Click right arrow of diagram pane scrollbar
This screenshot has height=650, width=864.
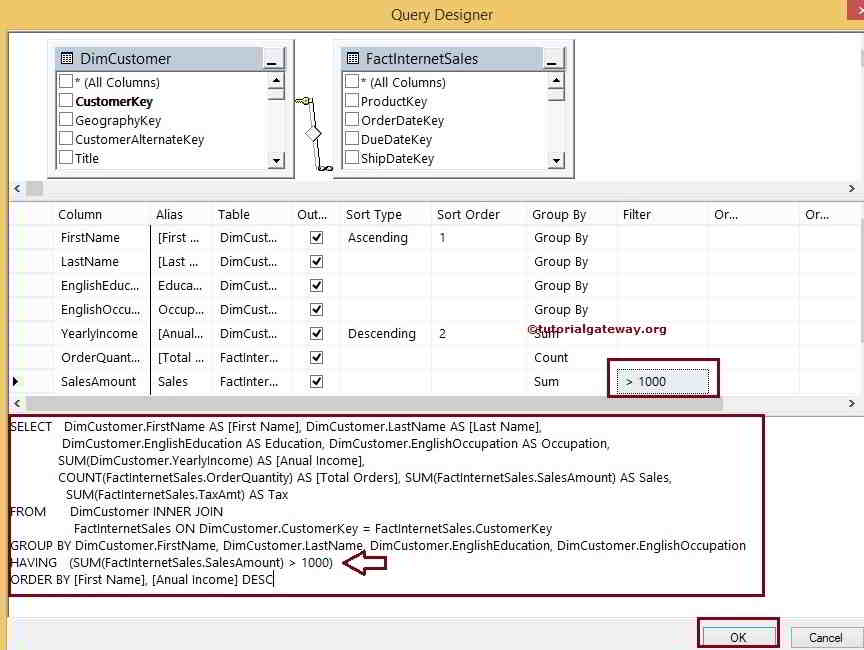point(852,188)
